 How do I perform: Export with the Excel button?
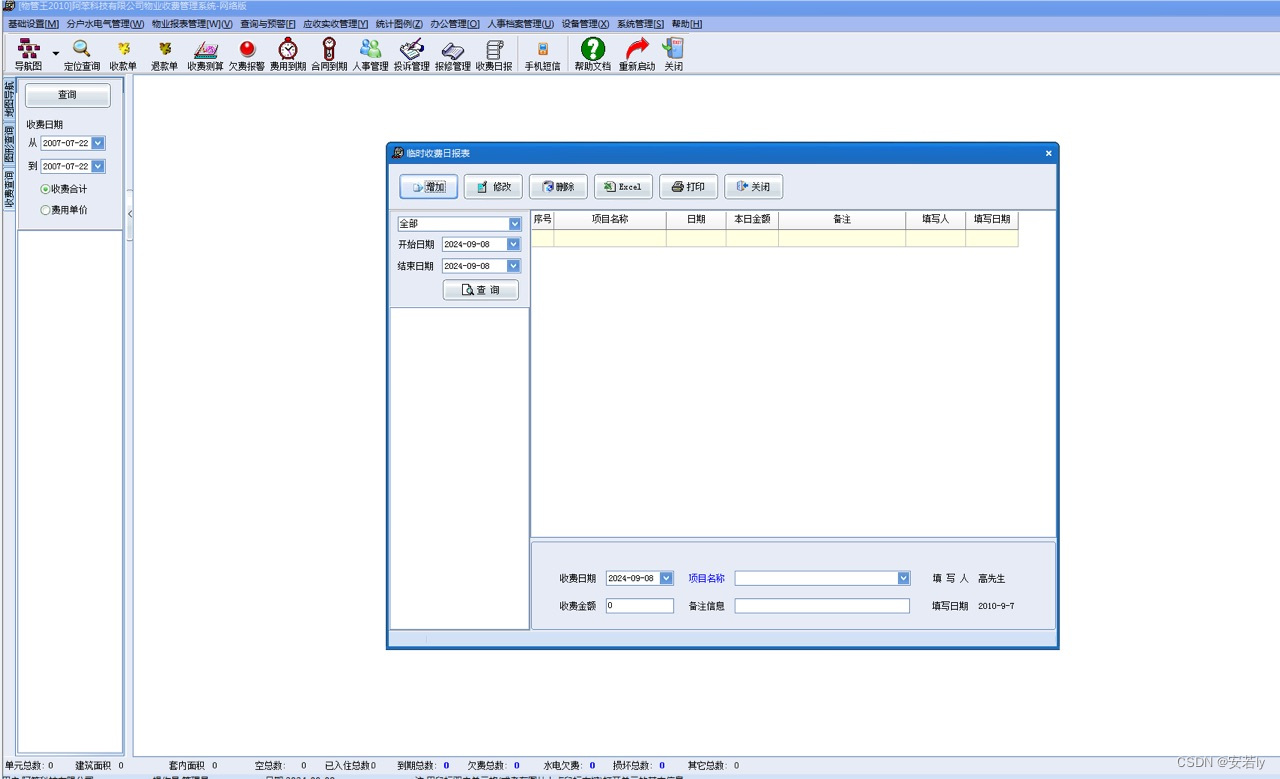tap(623, 187)
